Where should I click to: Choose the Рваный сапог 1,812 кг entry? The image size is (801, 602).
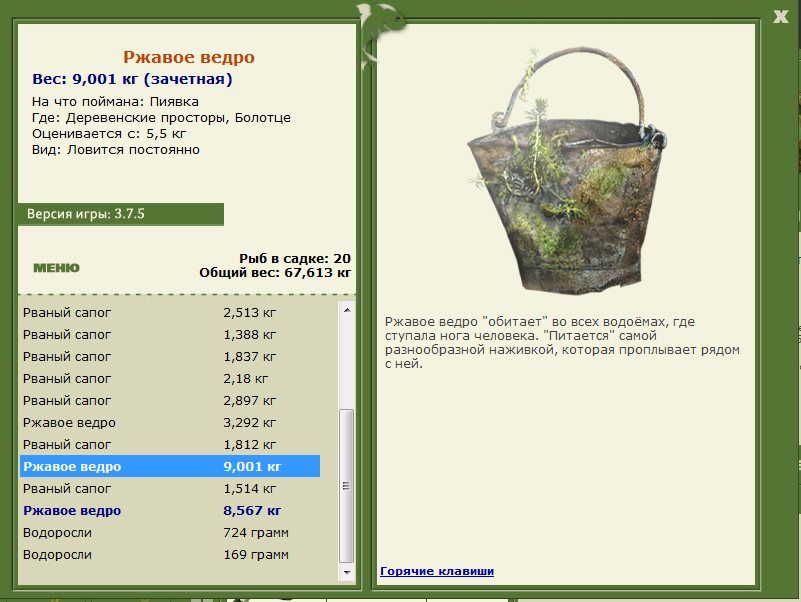tap(170, 444)
